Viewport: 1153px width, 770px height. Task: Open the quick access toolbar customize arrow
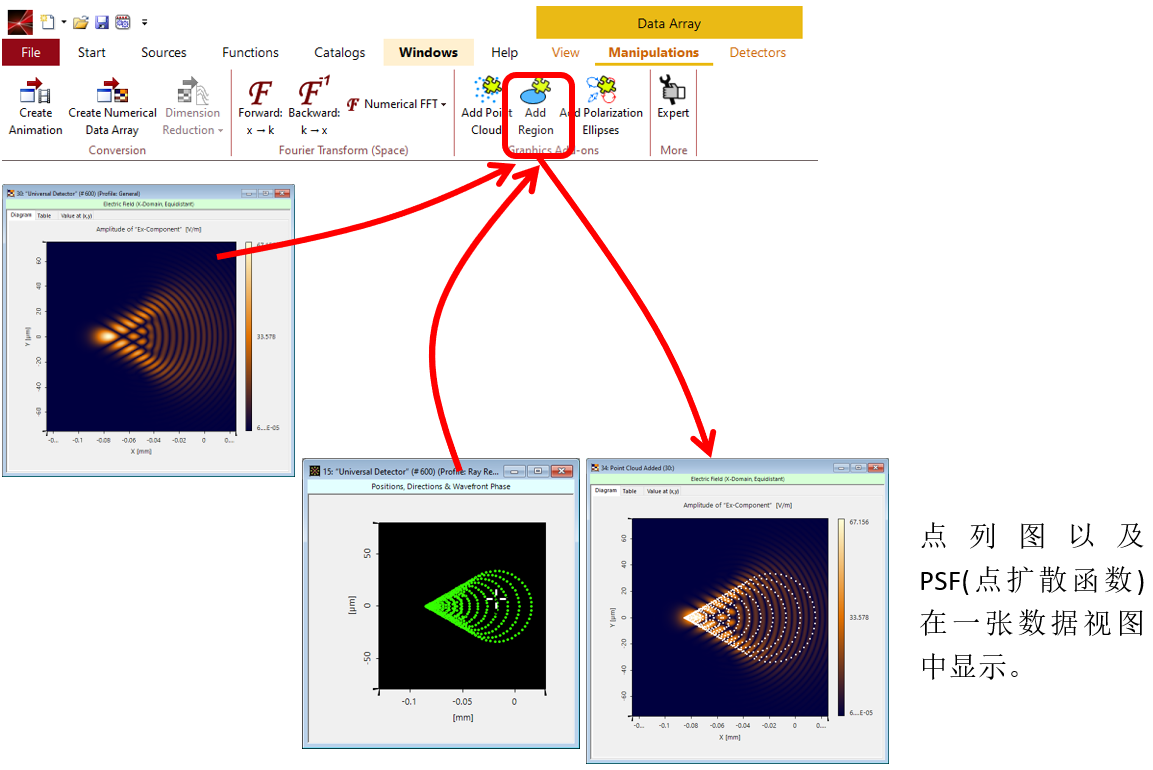point(145,22)
